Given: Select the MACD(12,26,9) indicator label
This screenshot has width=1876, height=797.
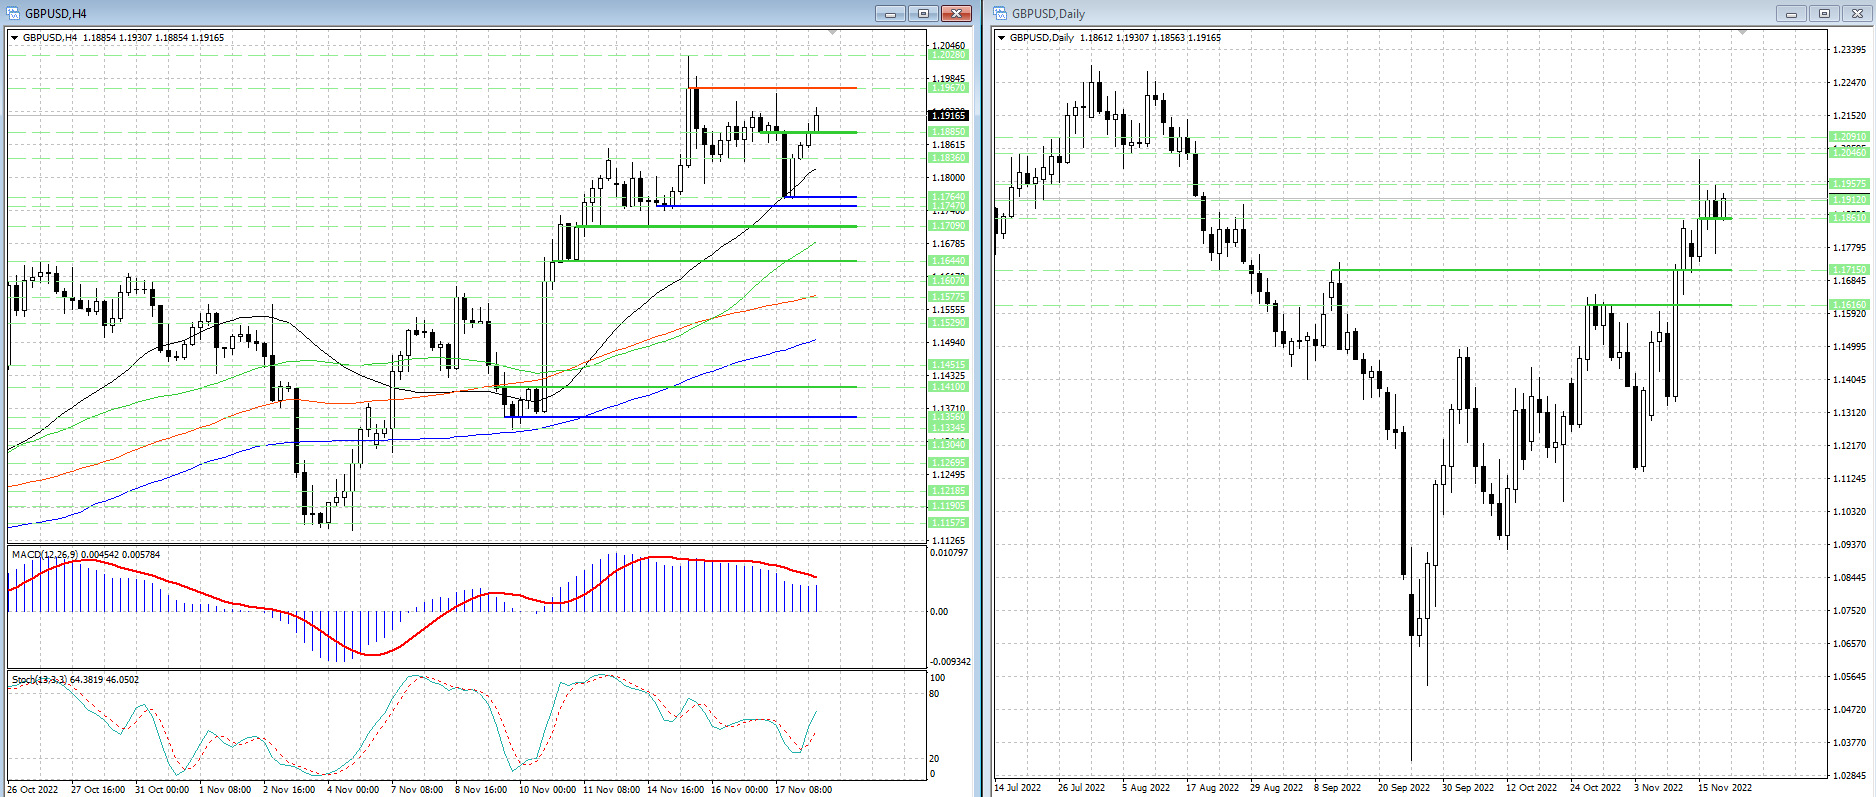Looking at the screenshot, I should click(45, 554).
